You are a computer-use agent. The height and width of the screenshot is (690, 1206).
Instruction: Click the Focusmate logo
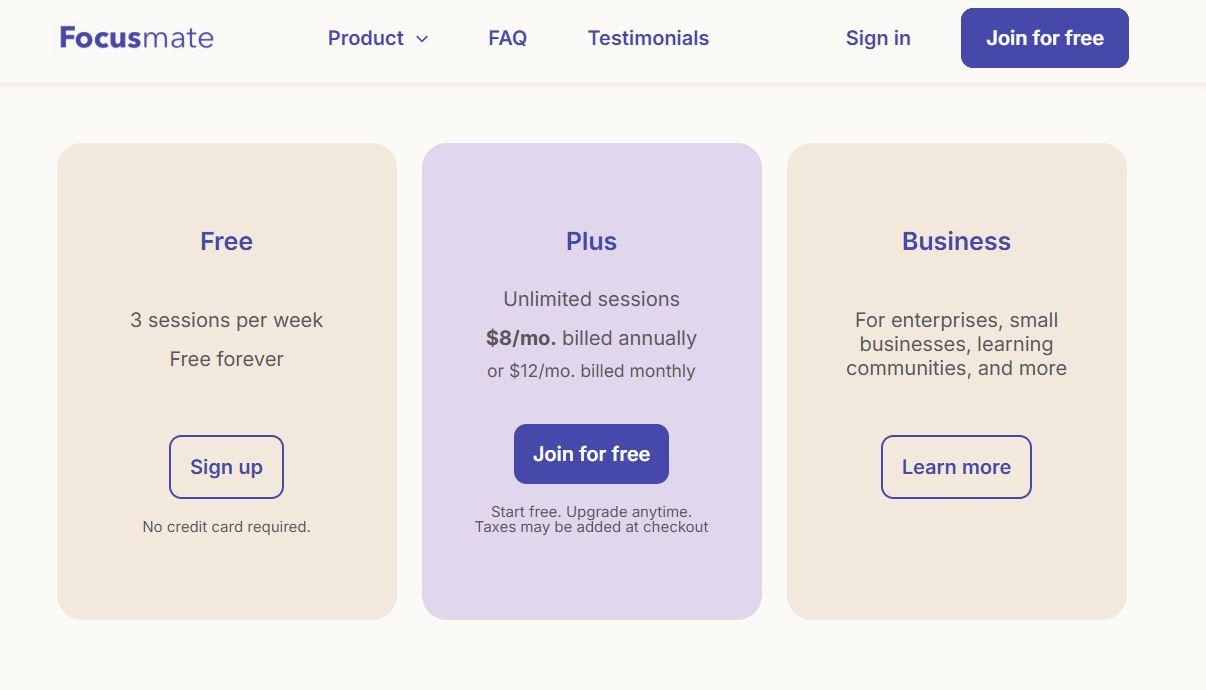click(136, 37)
